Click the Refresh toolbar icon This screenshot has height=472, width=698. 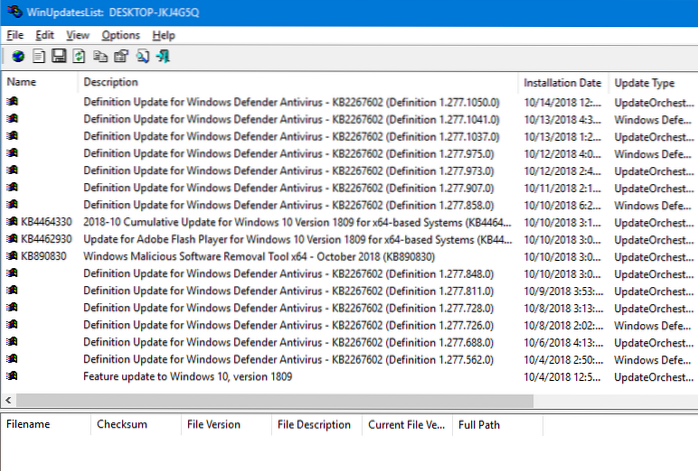tap(79, 57)
